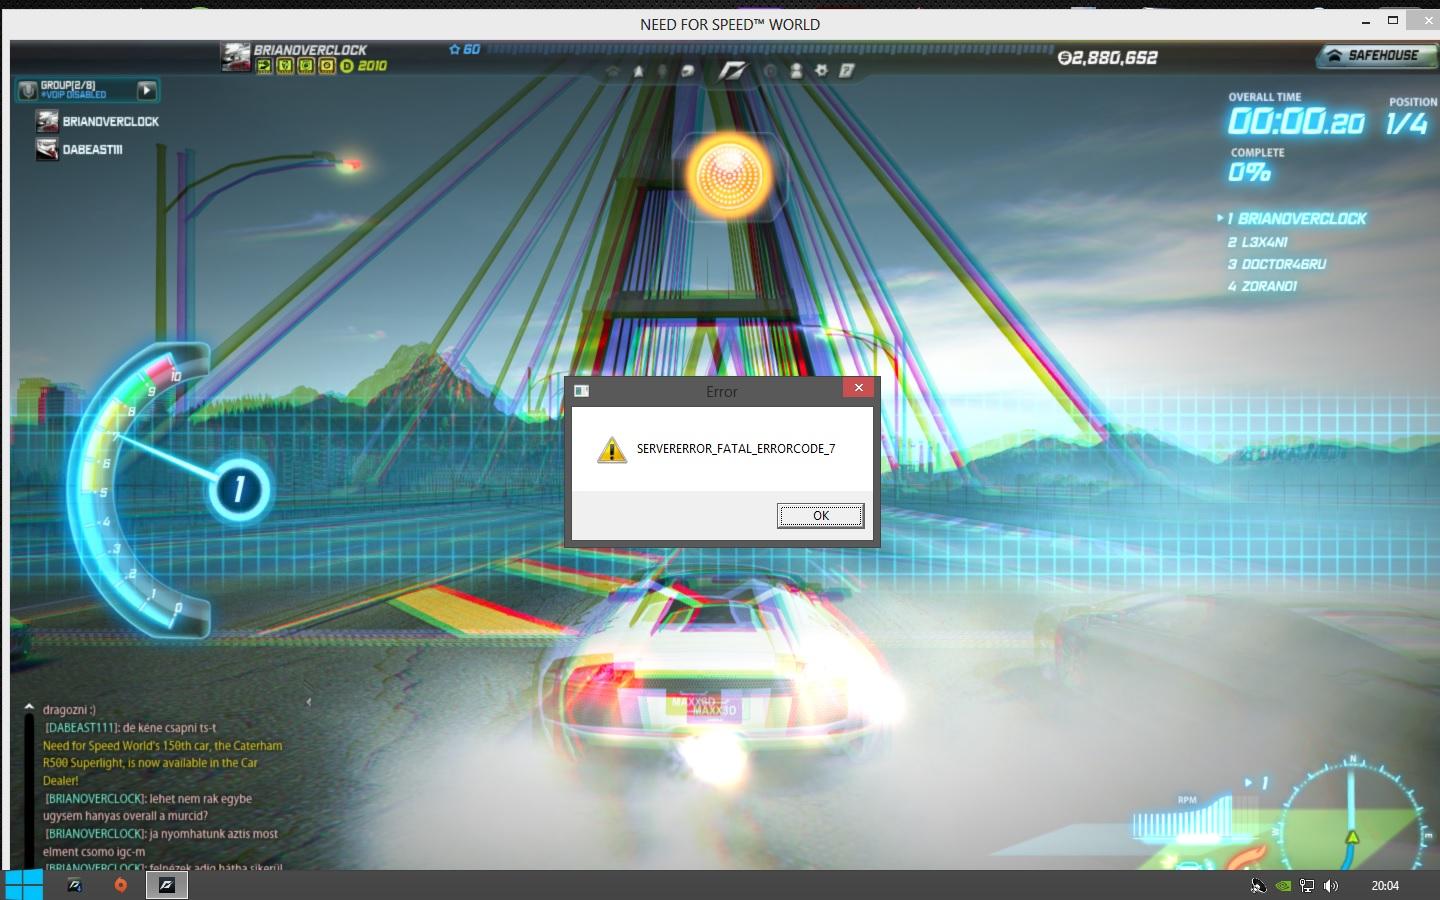Open the friends icon in the top menu bar
This screenshot has height=900, width=1440.
[796, 71]
